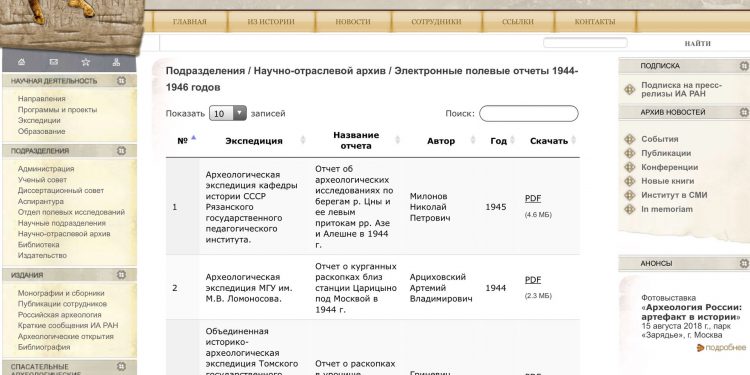
Task: Open Научно-отраслевой архив in sidebar
Action: click(x=64, y=234)
